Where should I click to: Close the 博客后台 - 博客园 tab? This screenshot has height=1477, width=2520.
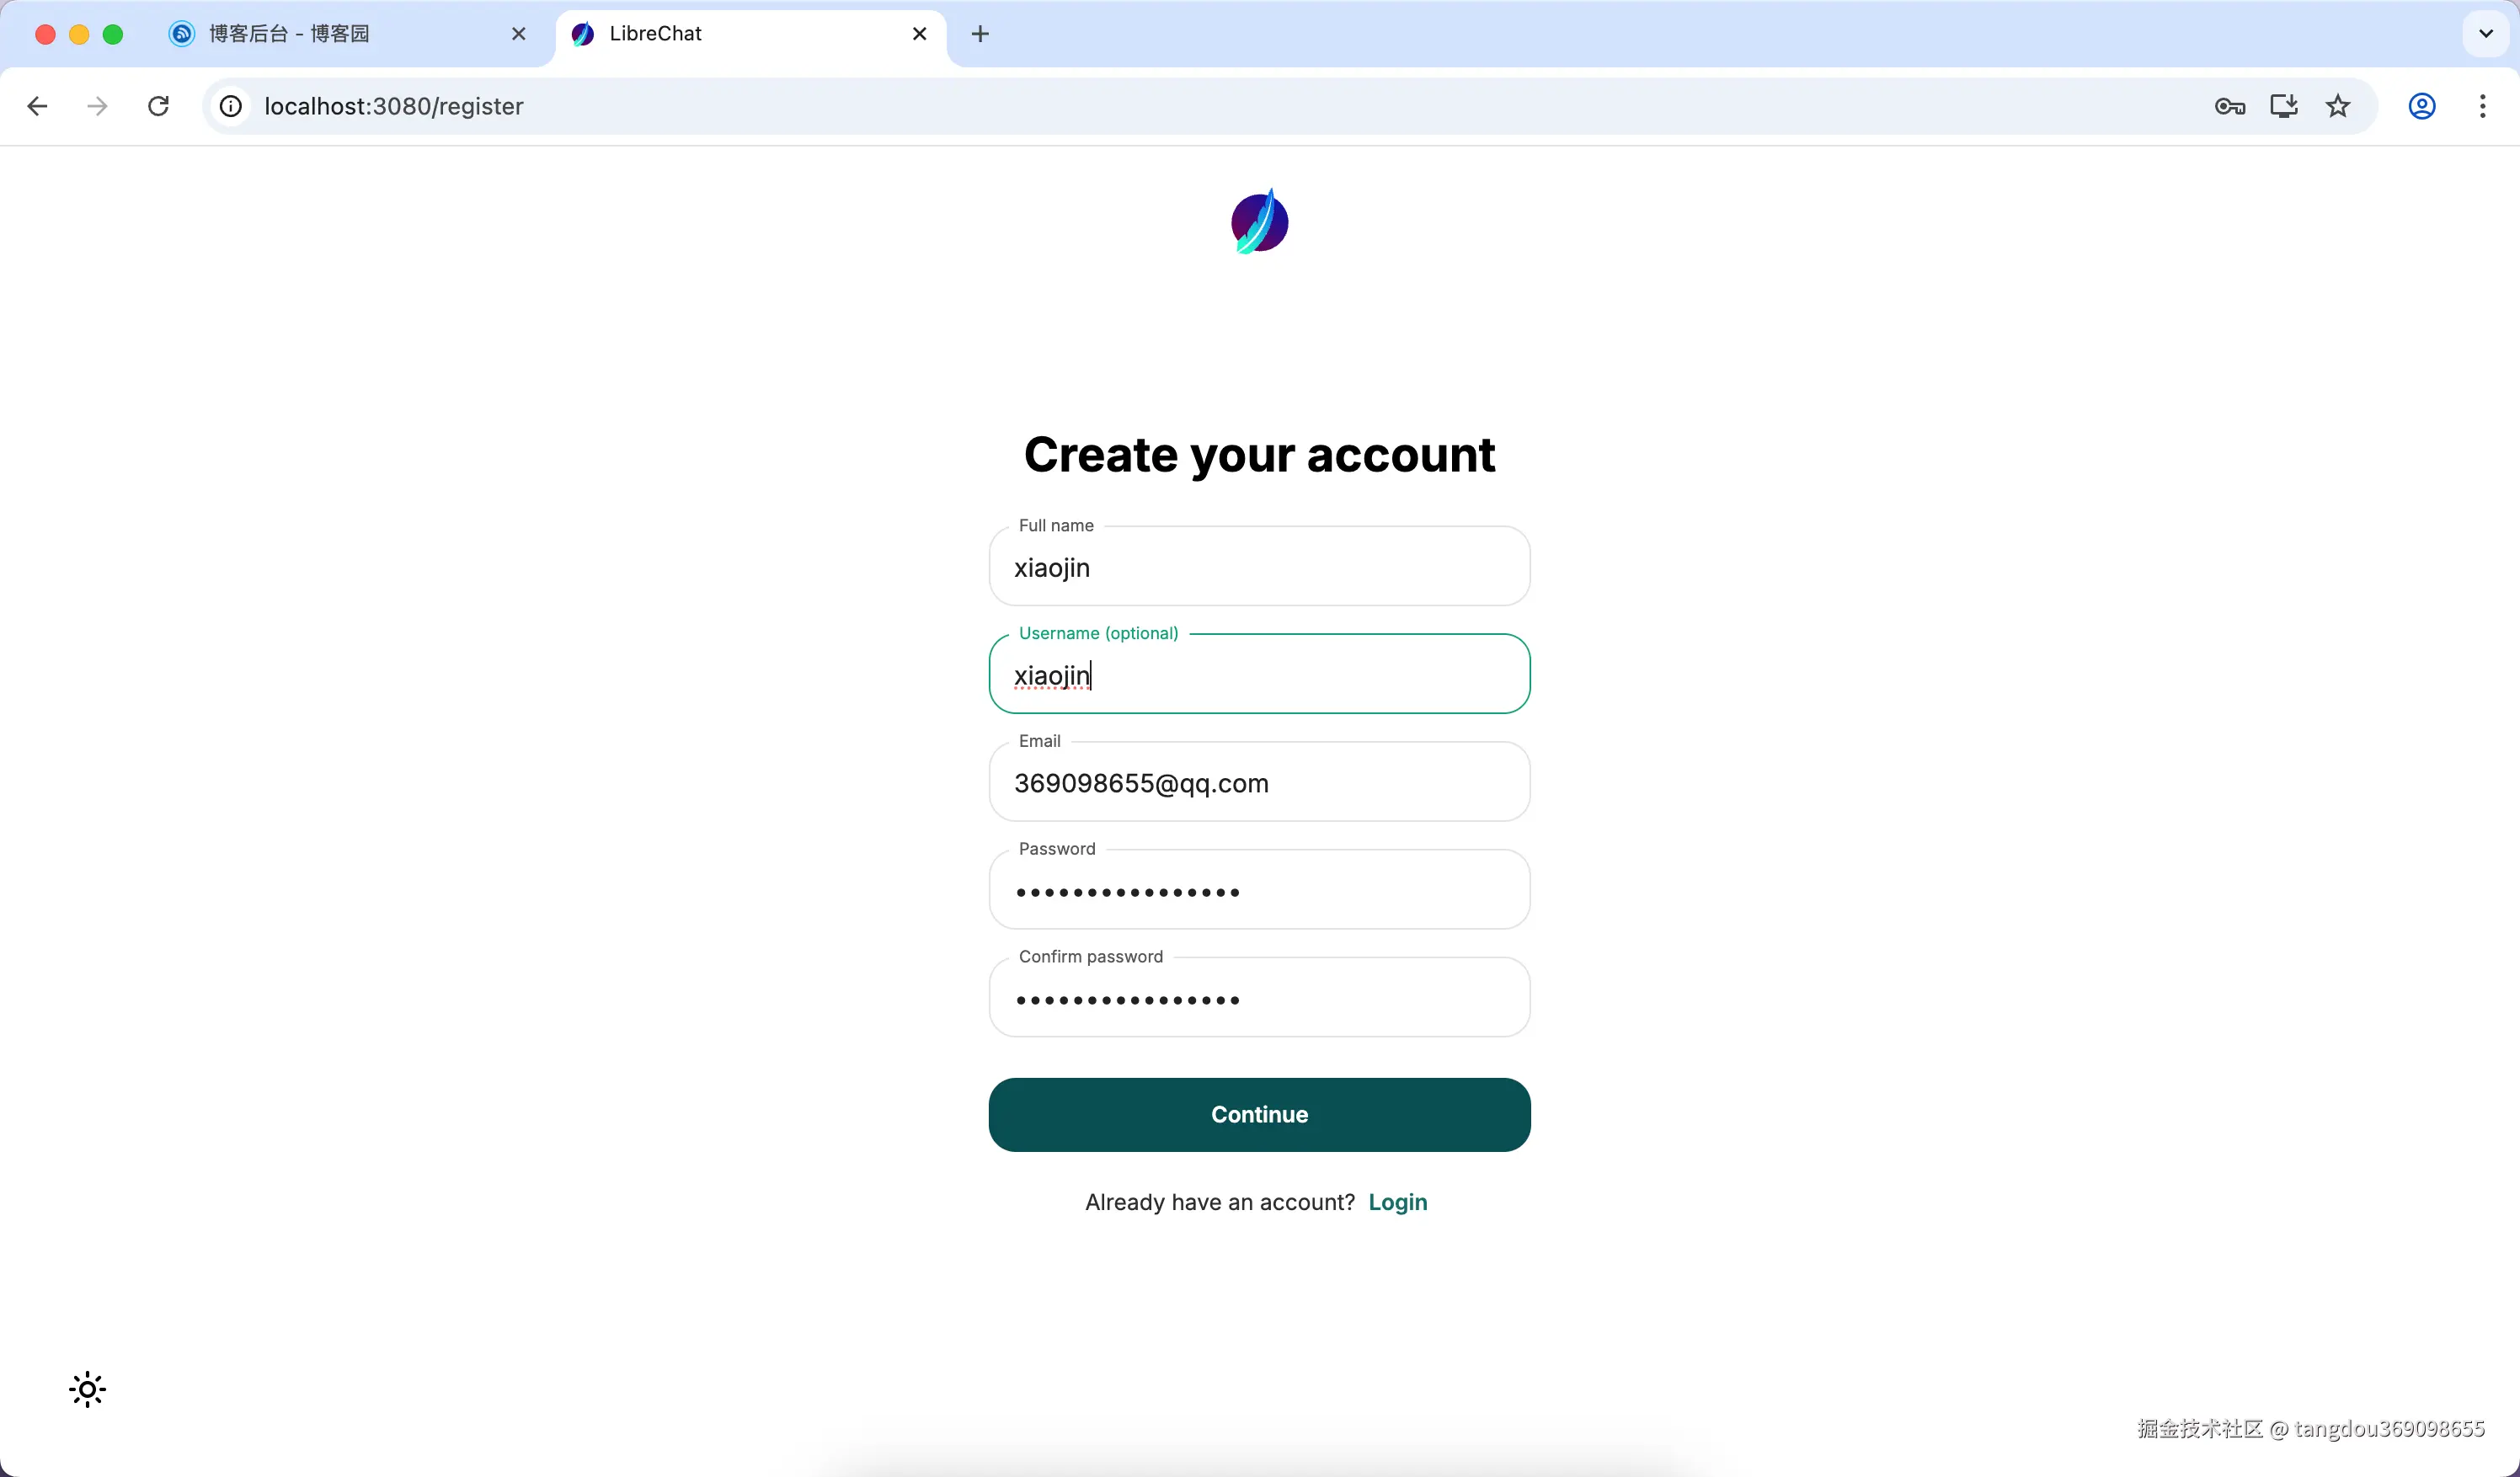(x=518, y=34)
